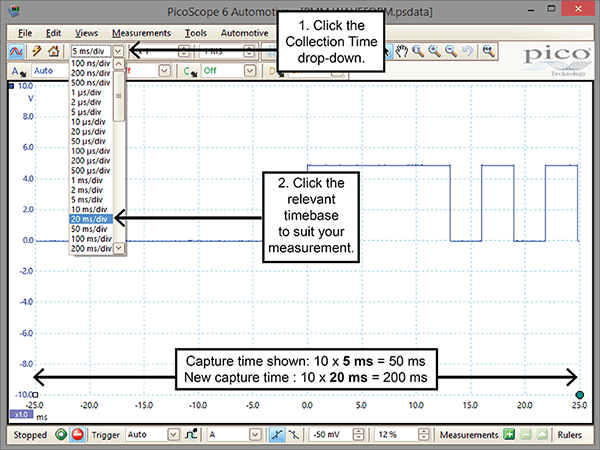
Task: Click the voltage ruler handle at -10.0
Action: click(x=35, y=395)
